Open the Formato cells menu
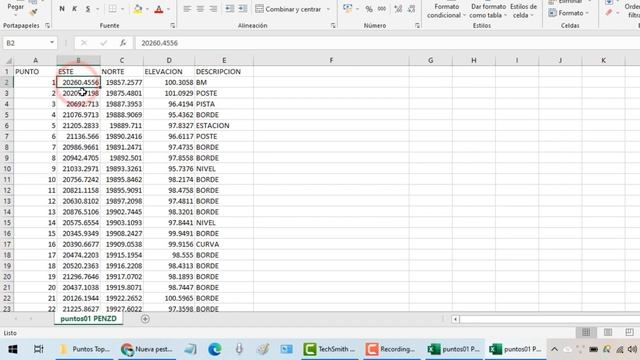This screenshot has width=640, height=360. [569, 13]
